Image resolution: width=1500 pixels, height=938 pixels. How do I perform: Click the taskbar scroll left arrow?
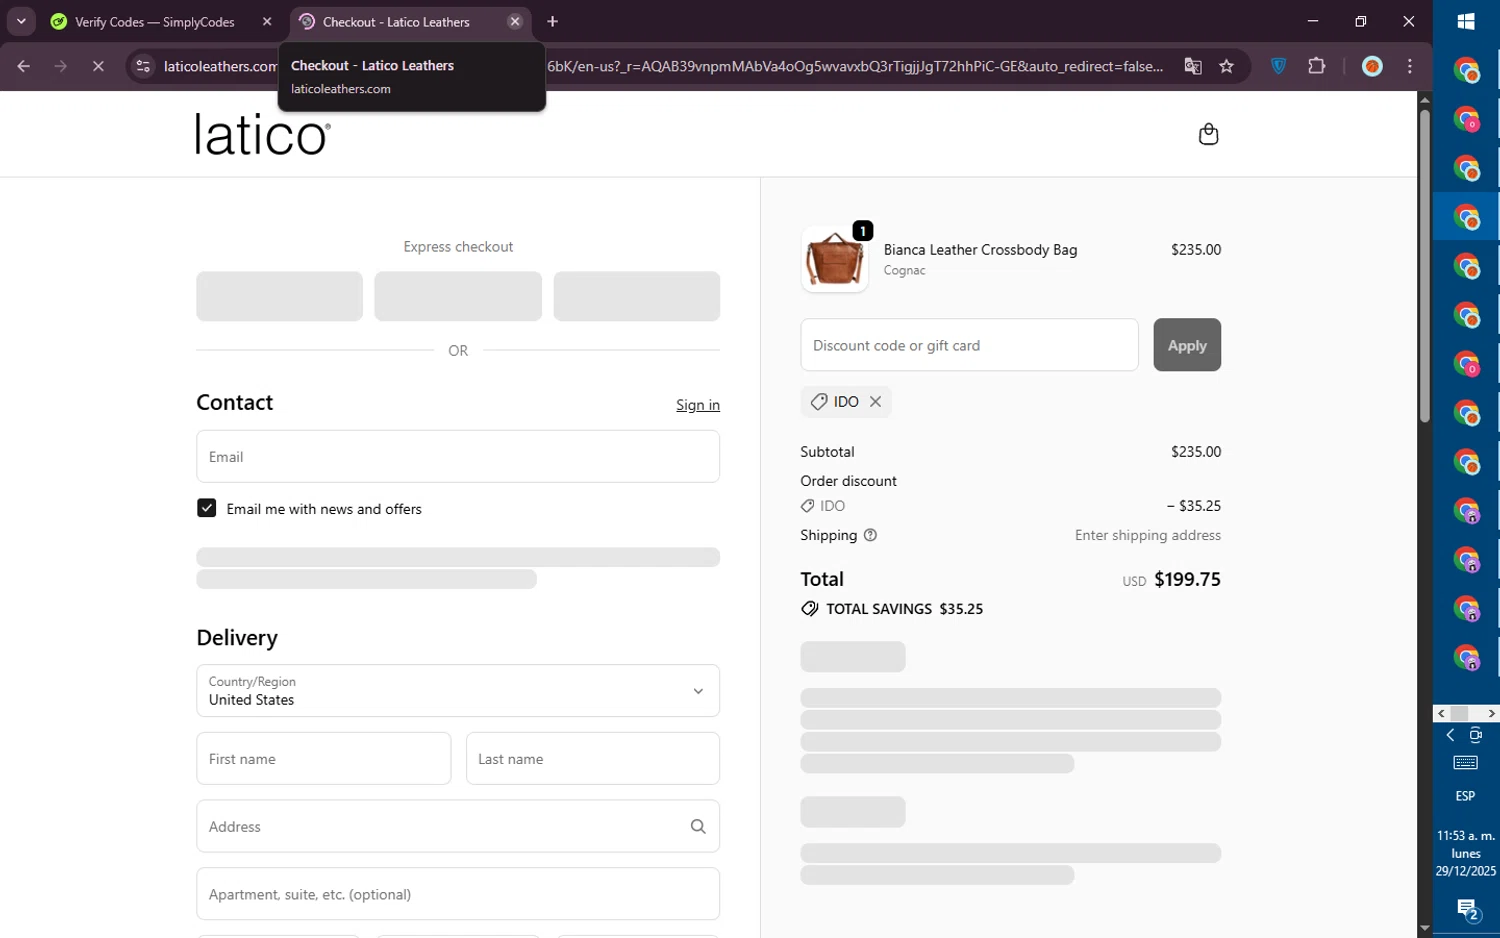(x=1441, y=713)
